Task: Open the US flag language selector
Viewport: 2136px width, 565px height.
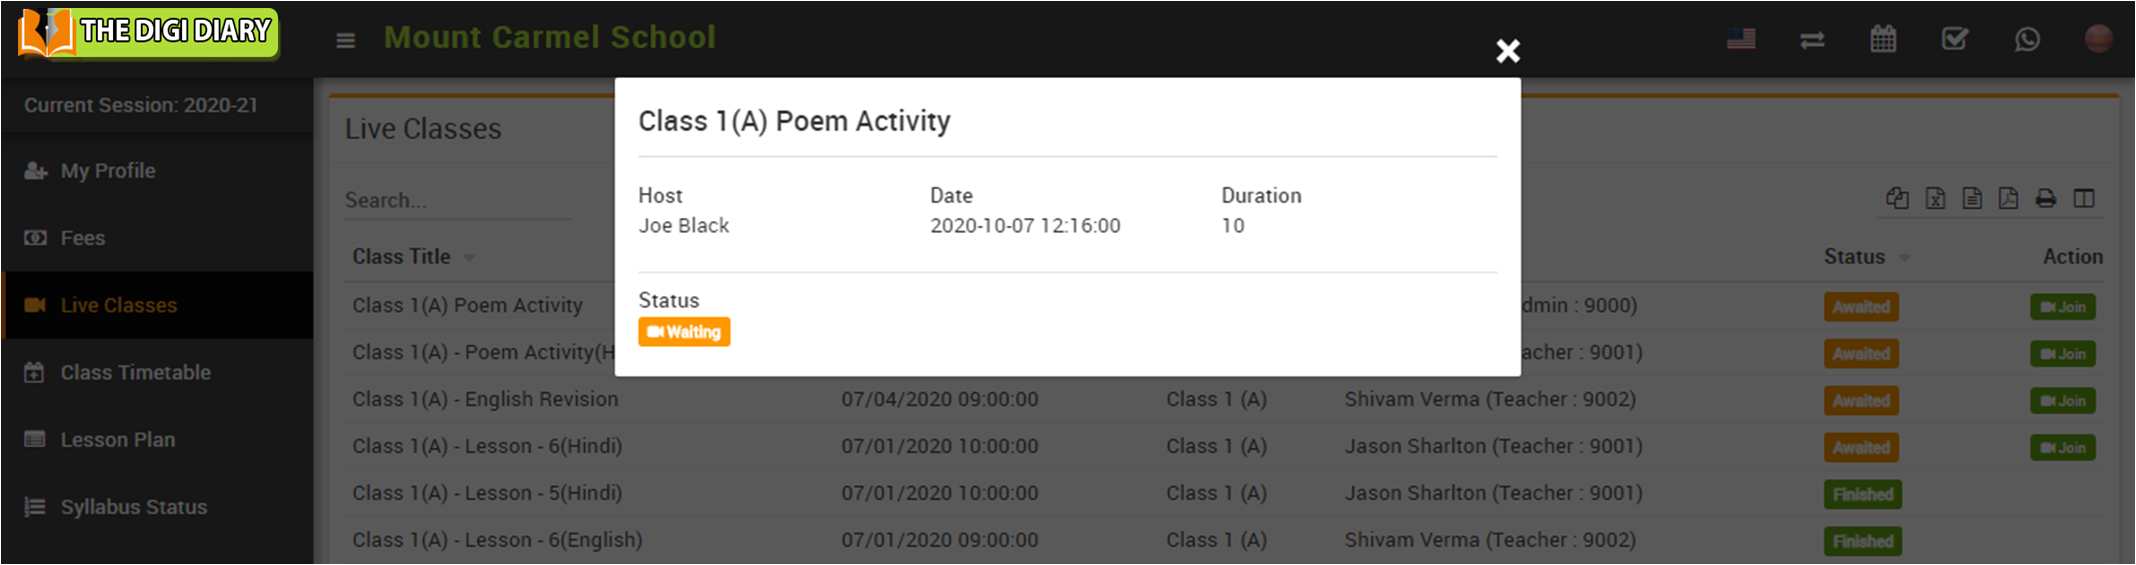Action: [x=1741, y=39]
